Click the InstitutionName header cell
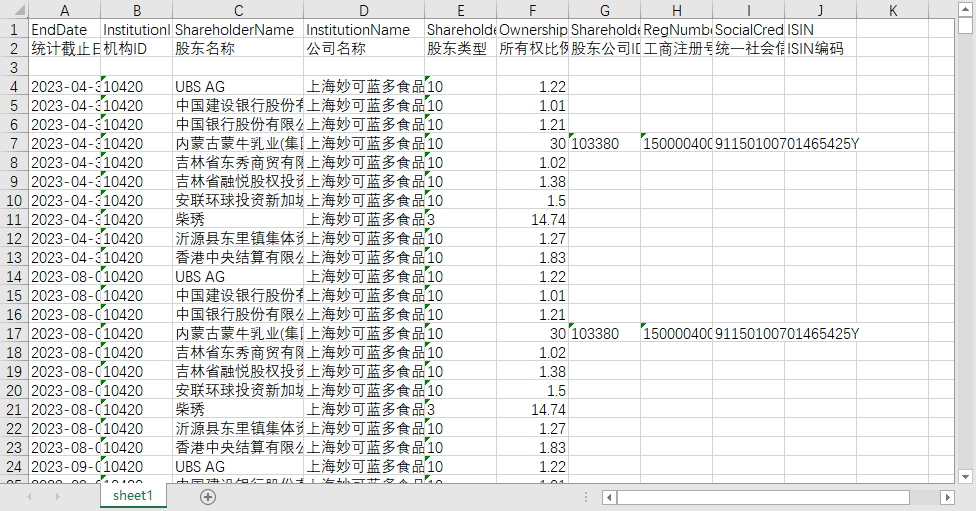Screen dimensions: 976x511 pos(364,29)
